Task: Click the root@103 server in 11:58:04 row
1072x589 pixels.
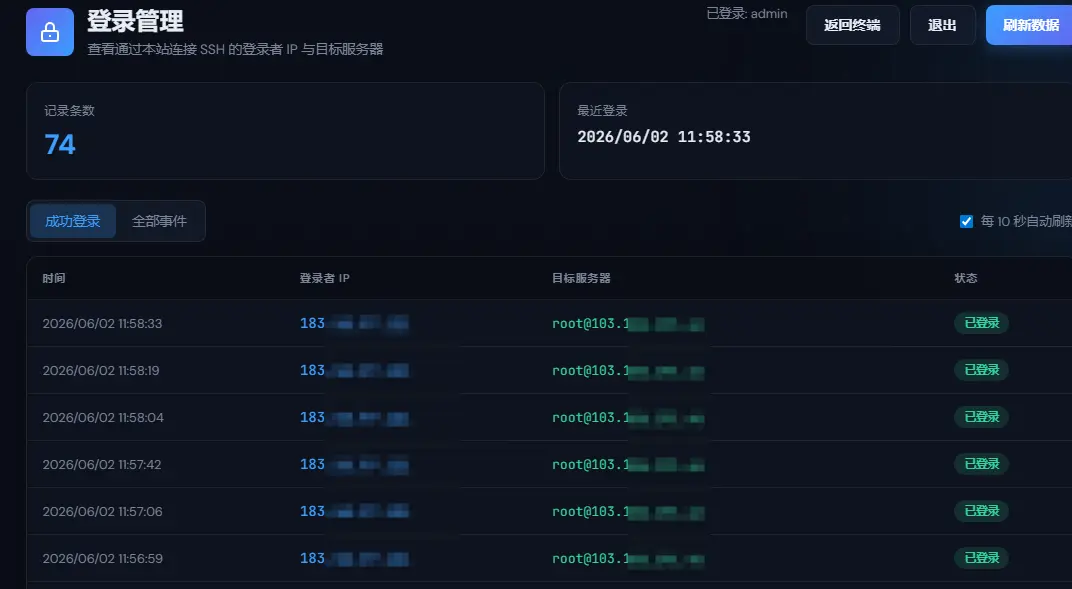Action: click(x=628, y=418)
